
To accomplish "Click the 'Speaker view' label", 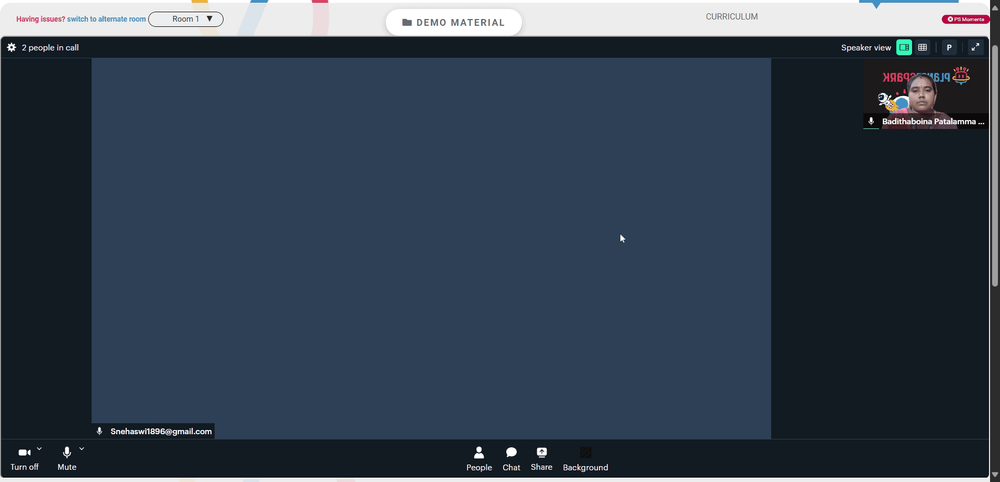I will click(x=865, y=47).
